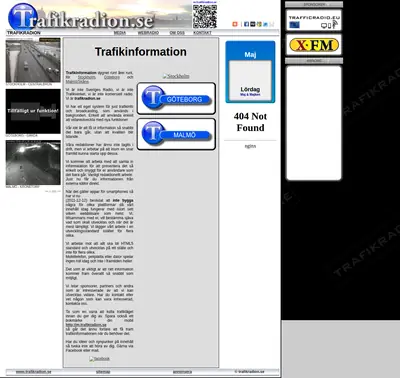Open the TRAFFICRADIO.EU sponsor banner
The height and width of the screenshot is (378, 400).
pyautogui.click(x=314, y=20)
